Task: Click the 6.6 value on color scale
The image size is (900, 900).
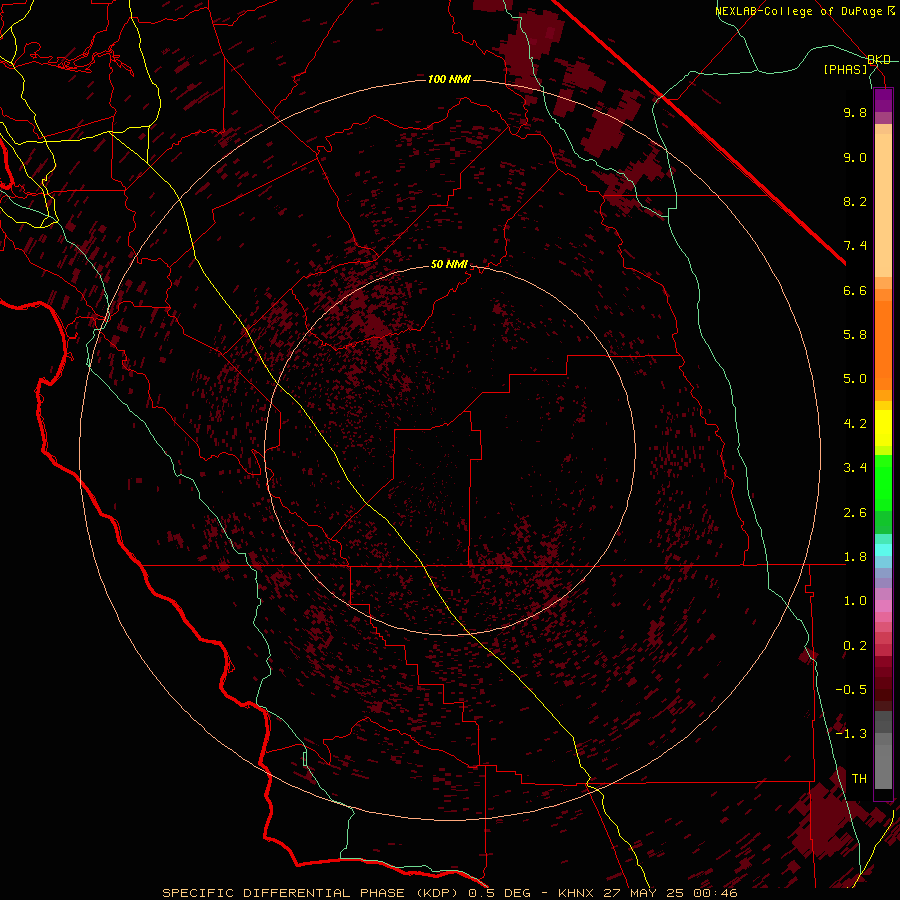Action: pos(855,290)
